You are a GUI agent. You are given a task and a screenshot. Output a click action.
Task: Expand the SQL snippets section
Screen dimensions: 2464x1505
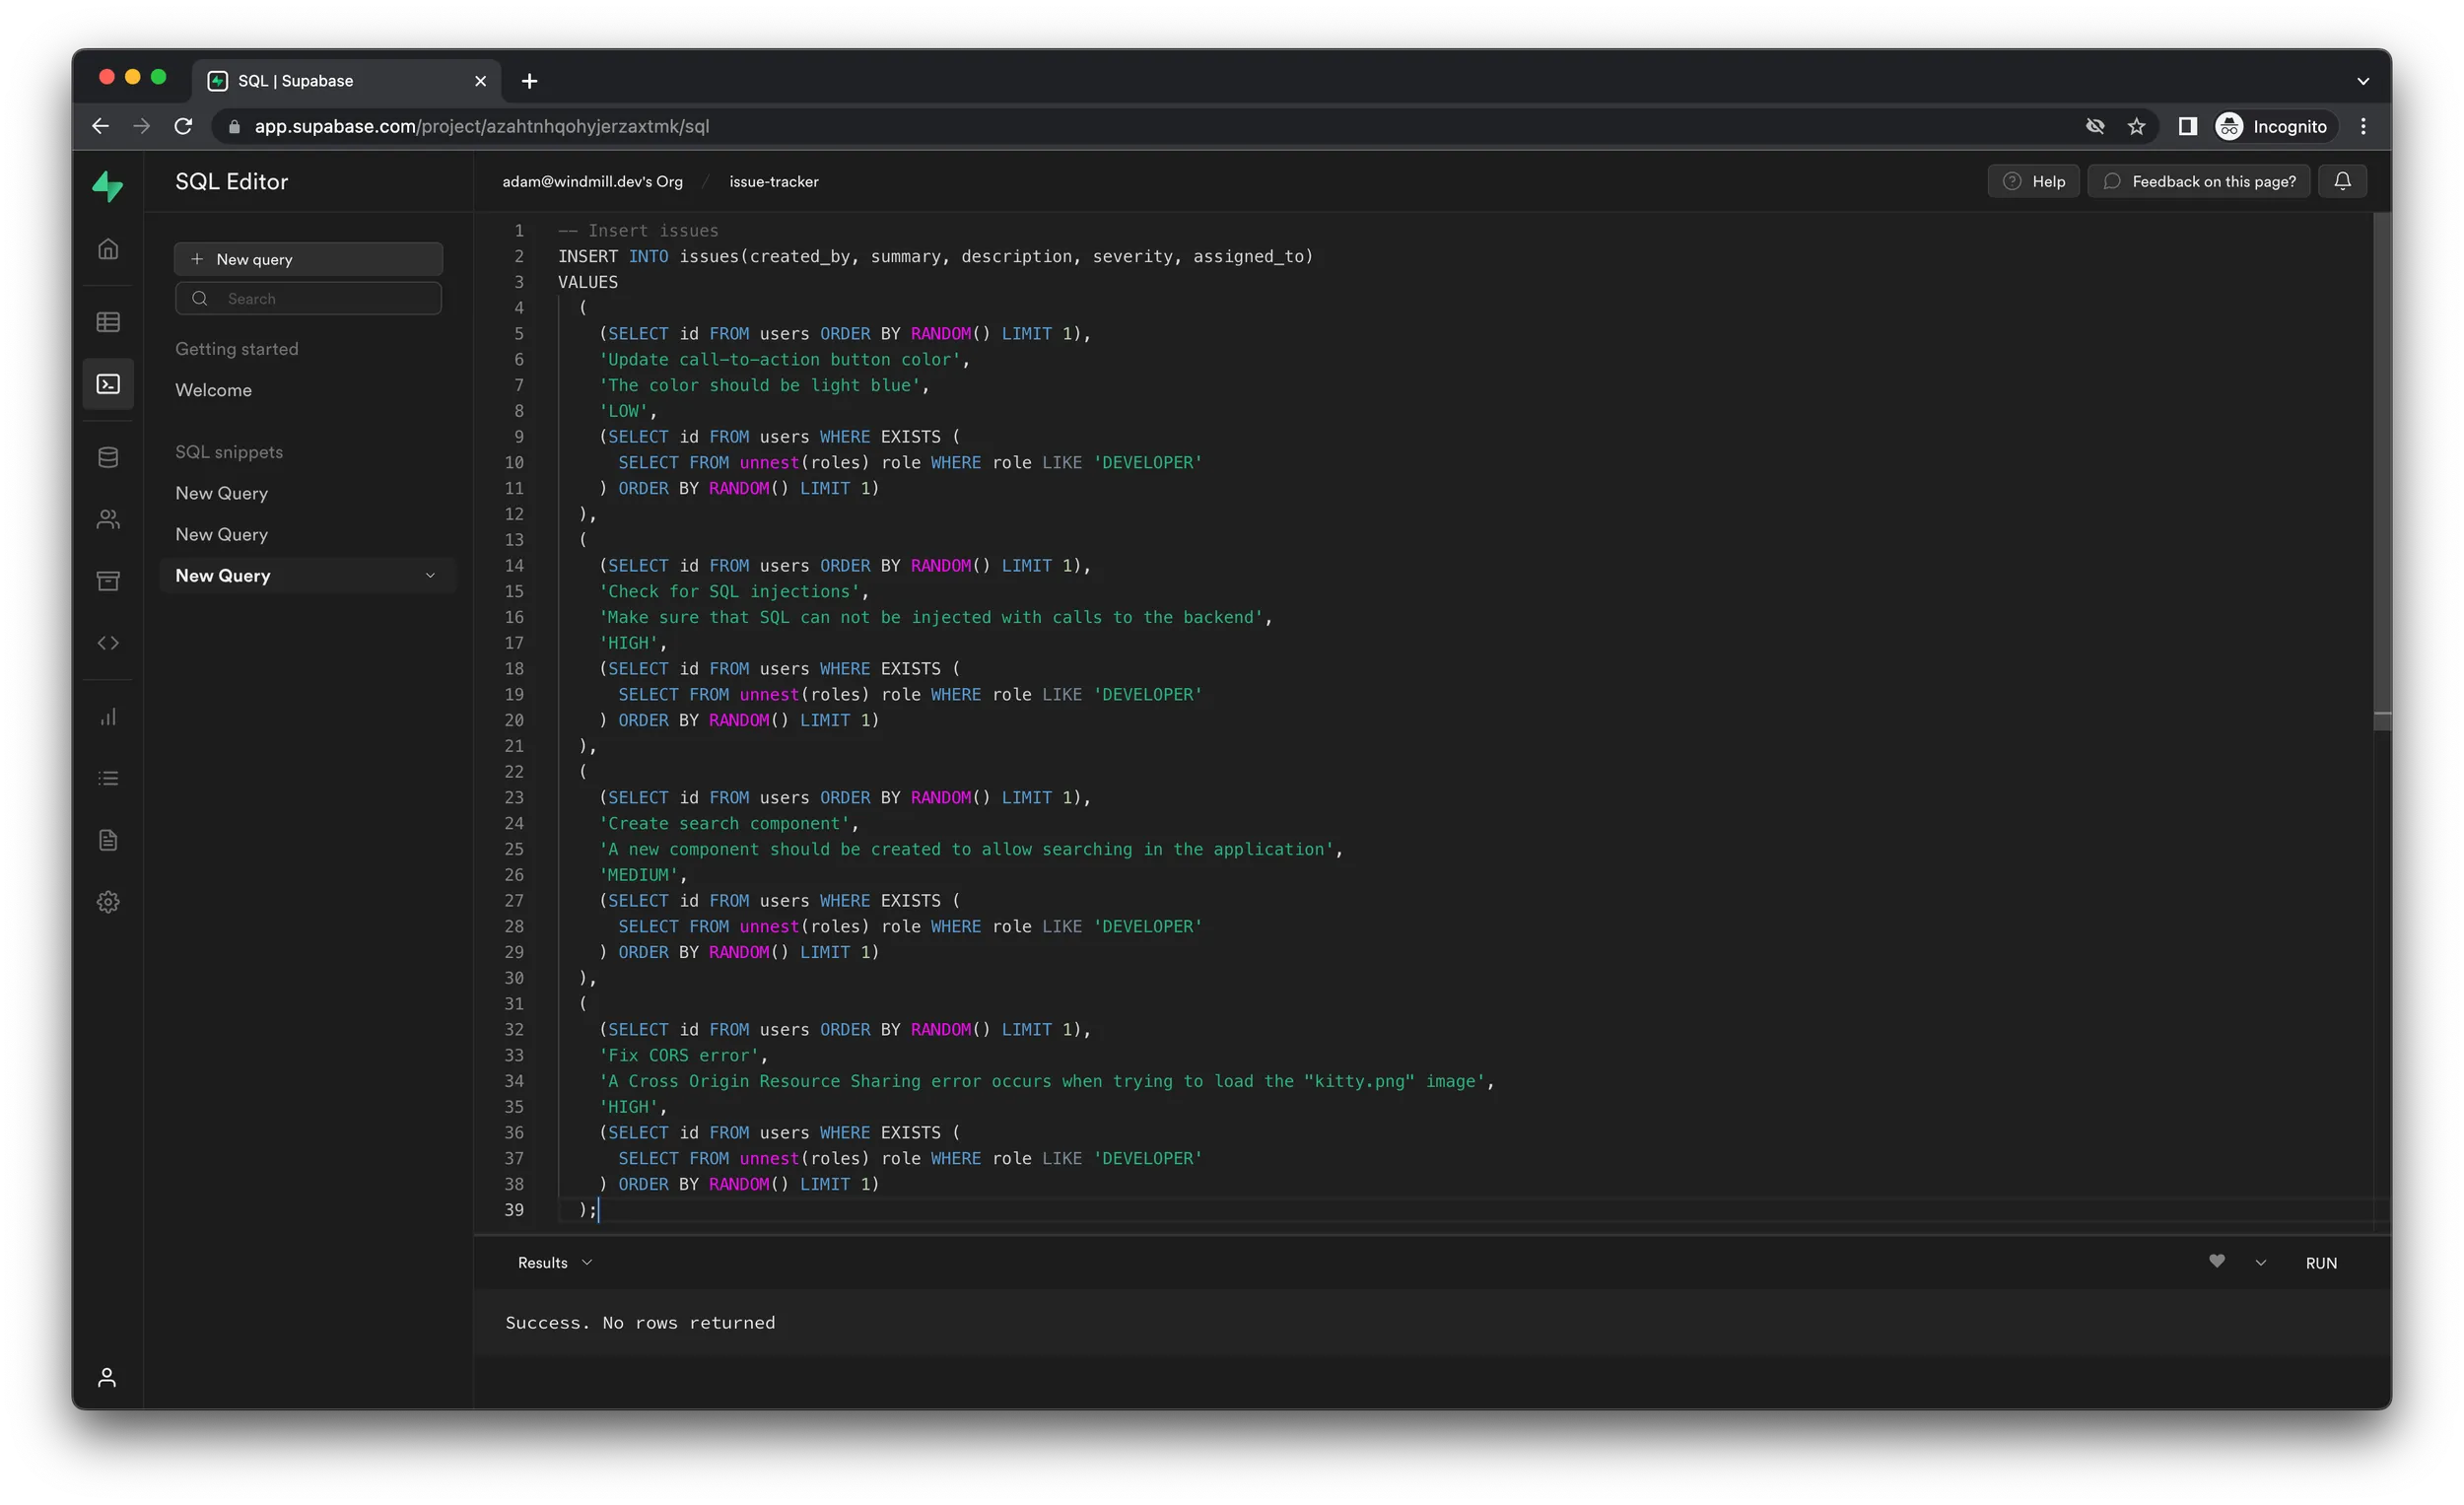[229, 450]
